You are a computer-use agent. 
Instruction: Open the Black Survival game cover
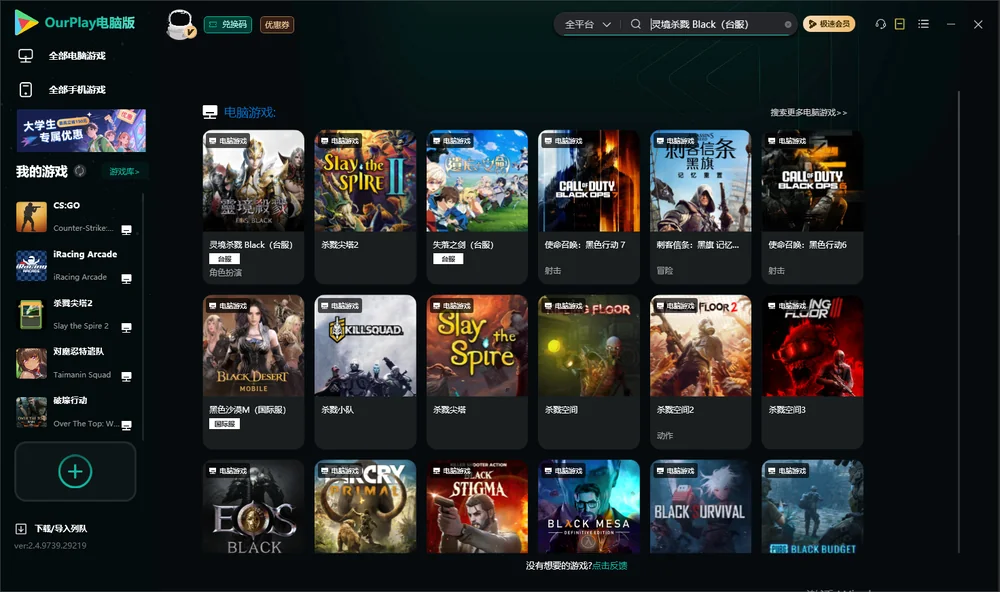click(701, 507)
